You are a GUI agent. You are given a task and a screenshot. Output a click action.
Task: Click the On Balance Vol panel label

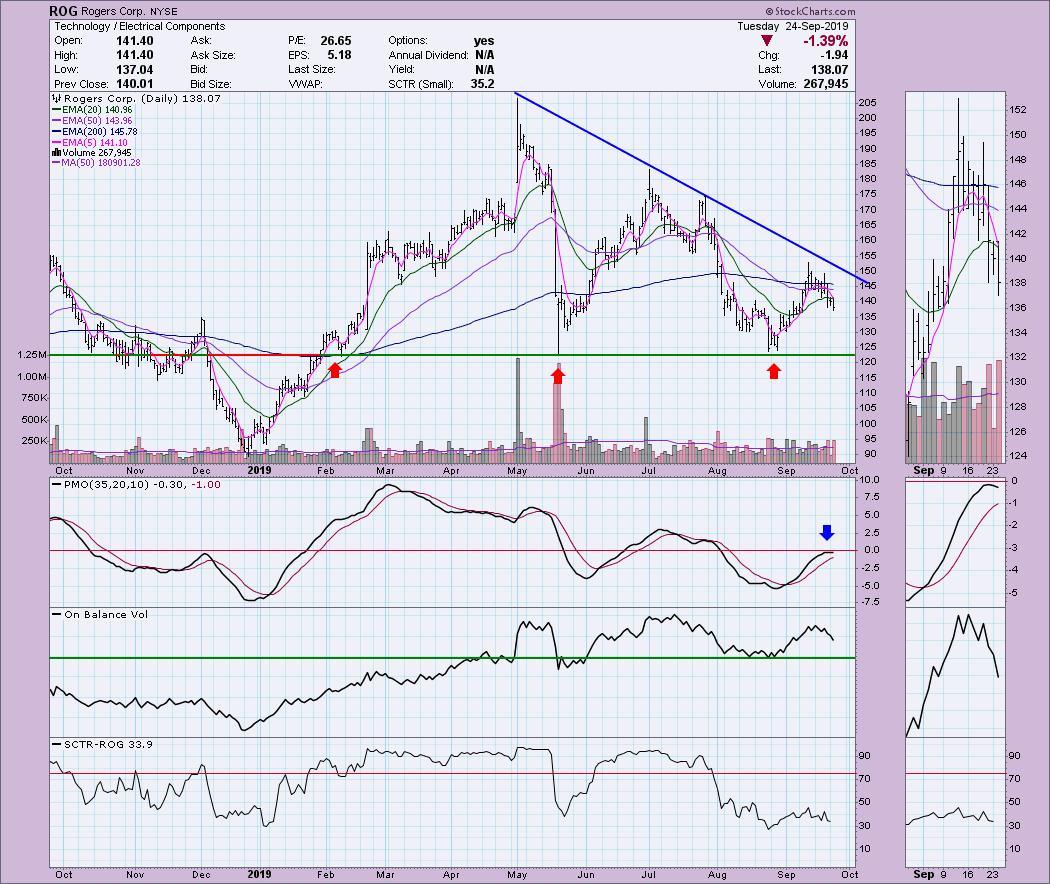[100, 614]
